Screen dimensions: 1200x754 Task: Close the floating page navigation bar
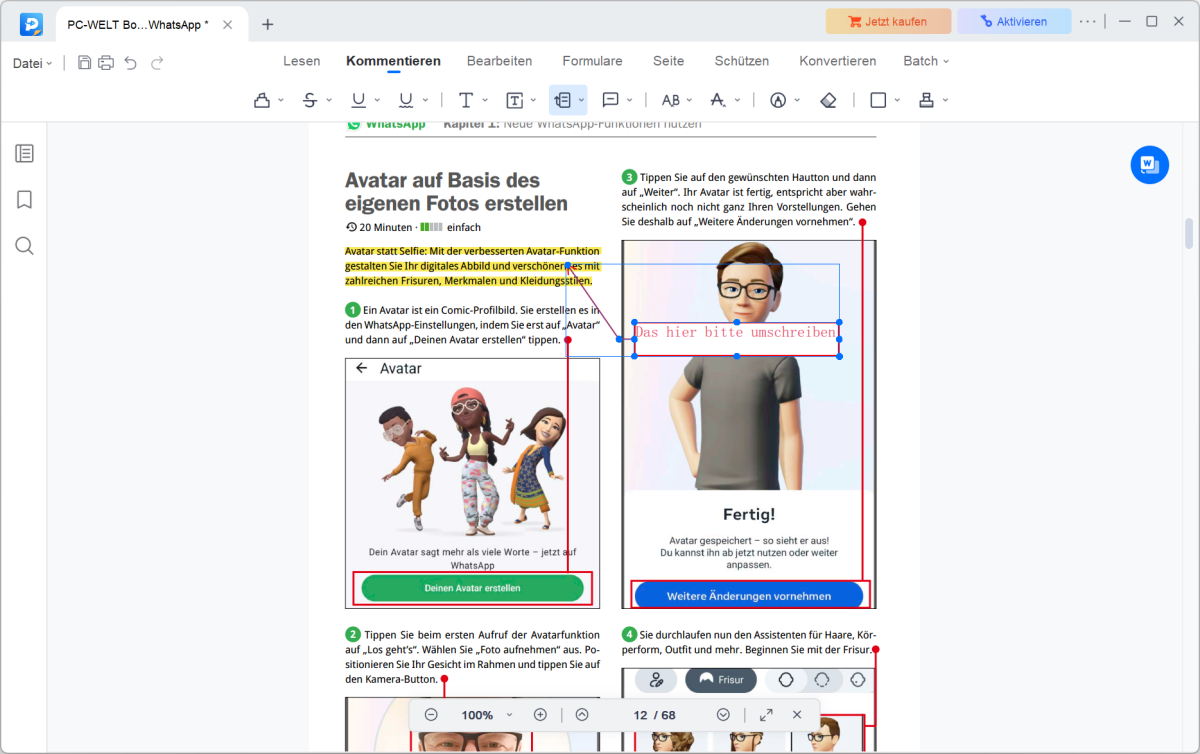[x=797, y=715]
